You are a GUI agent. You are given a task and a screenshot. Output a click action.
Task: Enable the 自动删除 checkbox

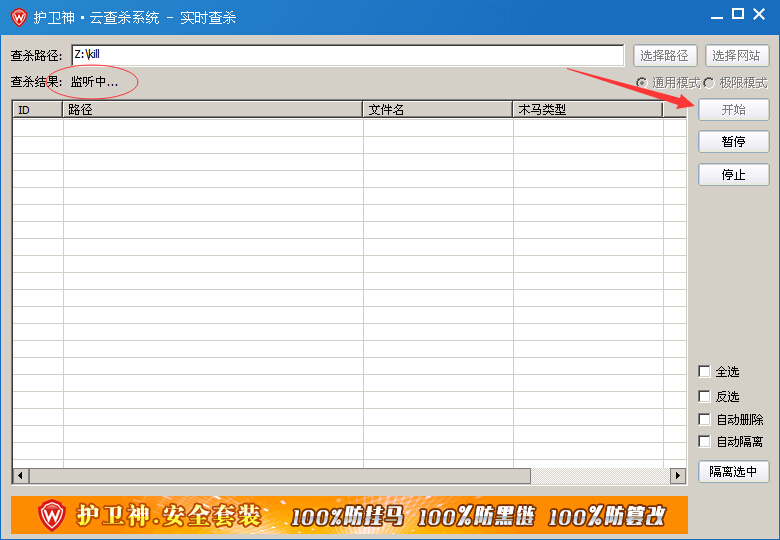click(704, 420)
